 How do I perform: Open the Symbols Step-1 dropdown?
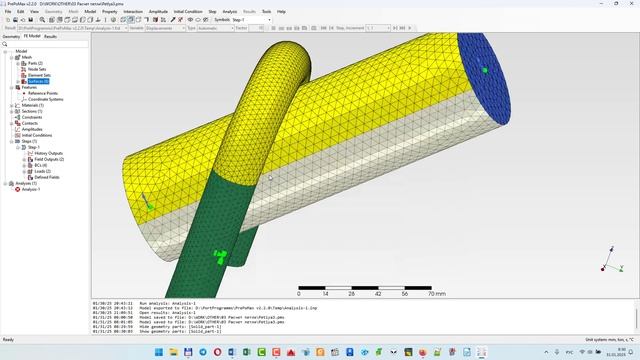251,20
